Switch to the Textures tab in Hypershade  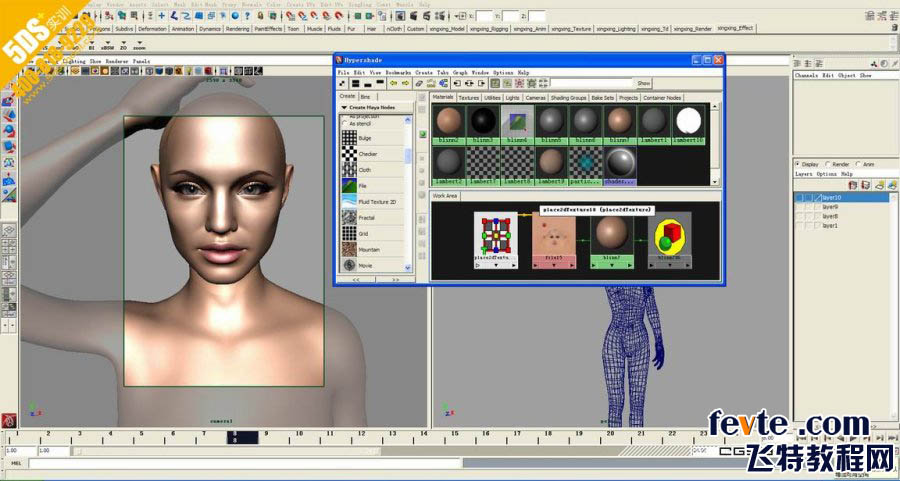click(468, 98)
